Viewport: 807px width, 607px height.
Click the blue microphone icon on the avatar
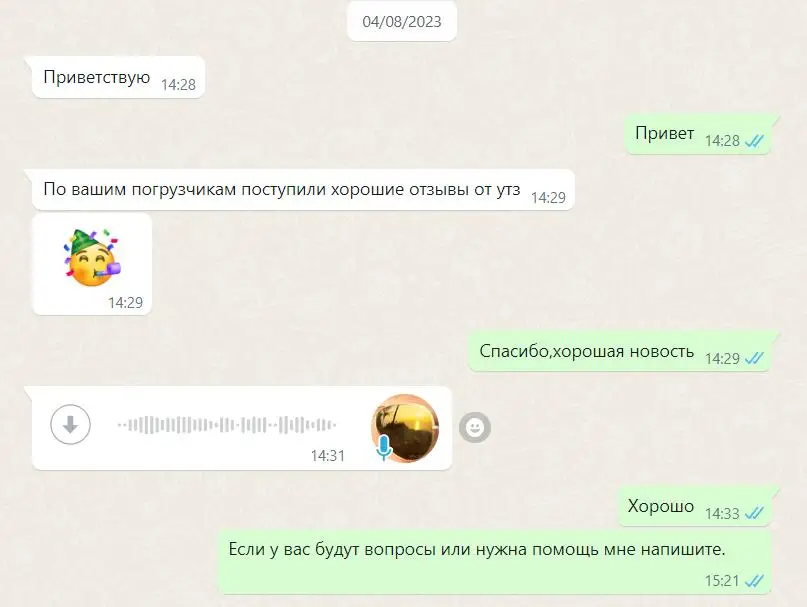(383, 447)
